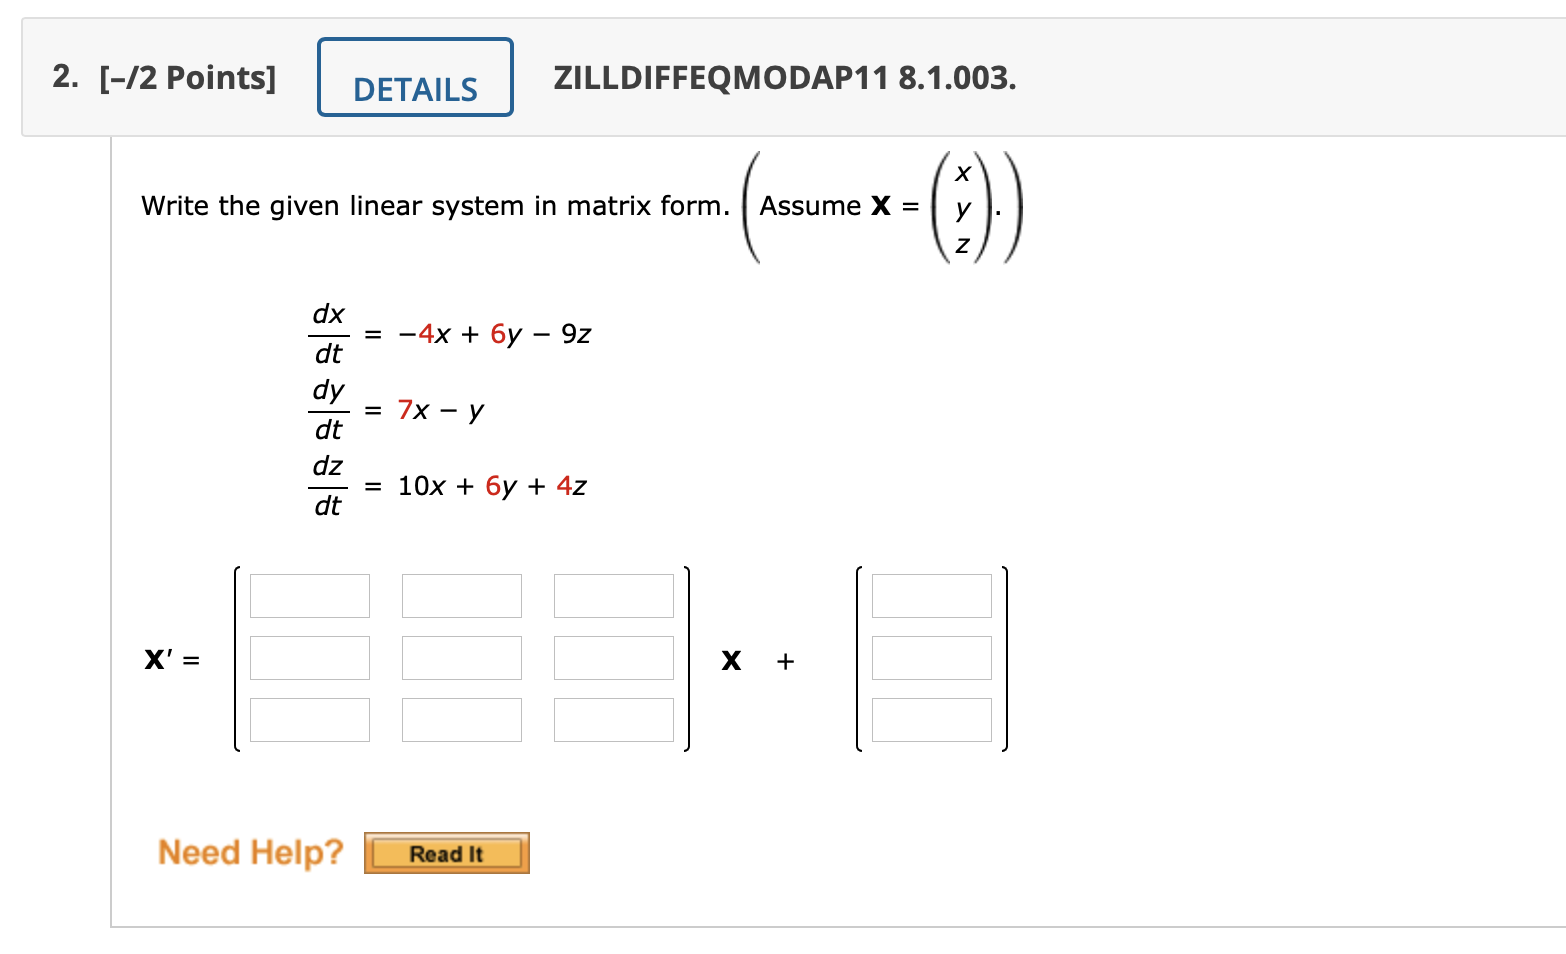1566x954 pixels.
Task: Click the top constant vector entry box
Action: 931,595
